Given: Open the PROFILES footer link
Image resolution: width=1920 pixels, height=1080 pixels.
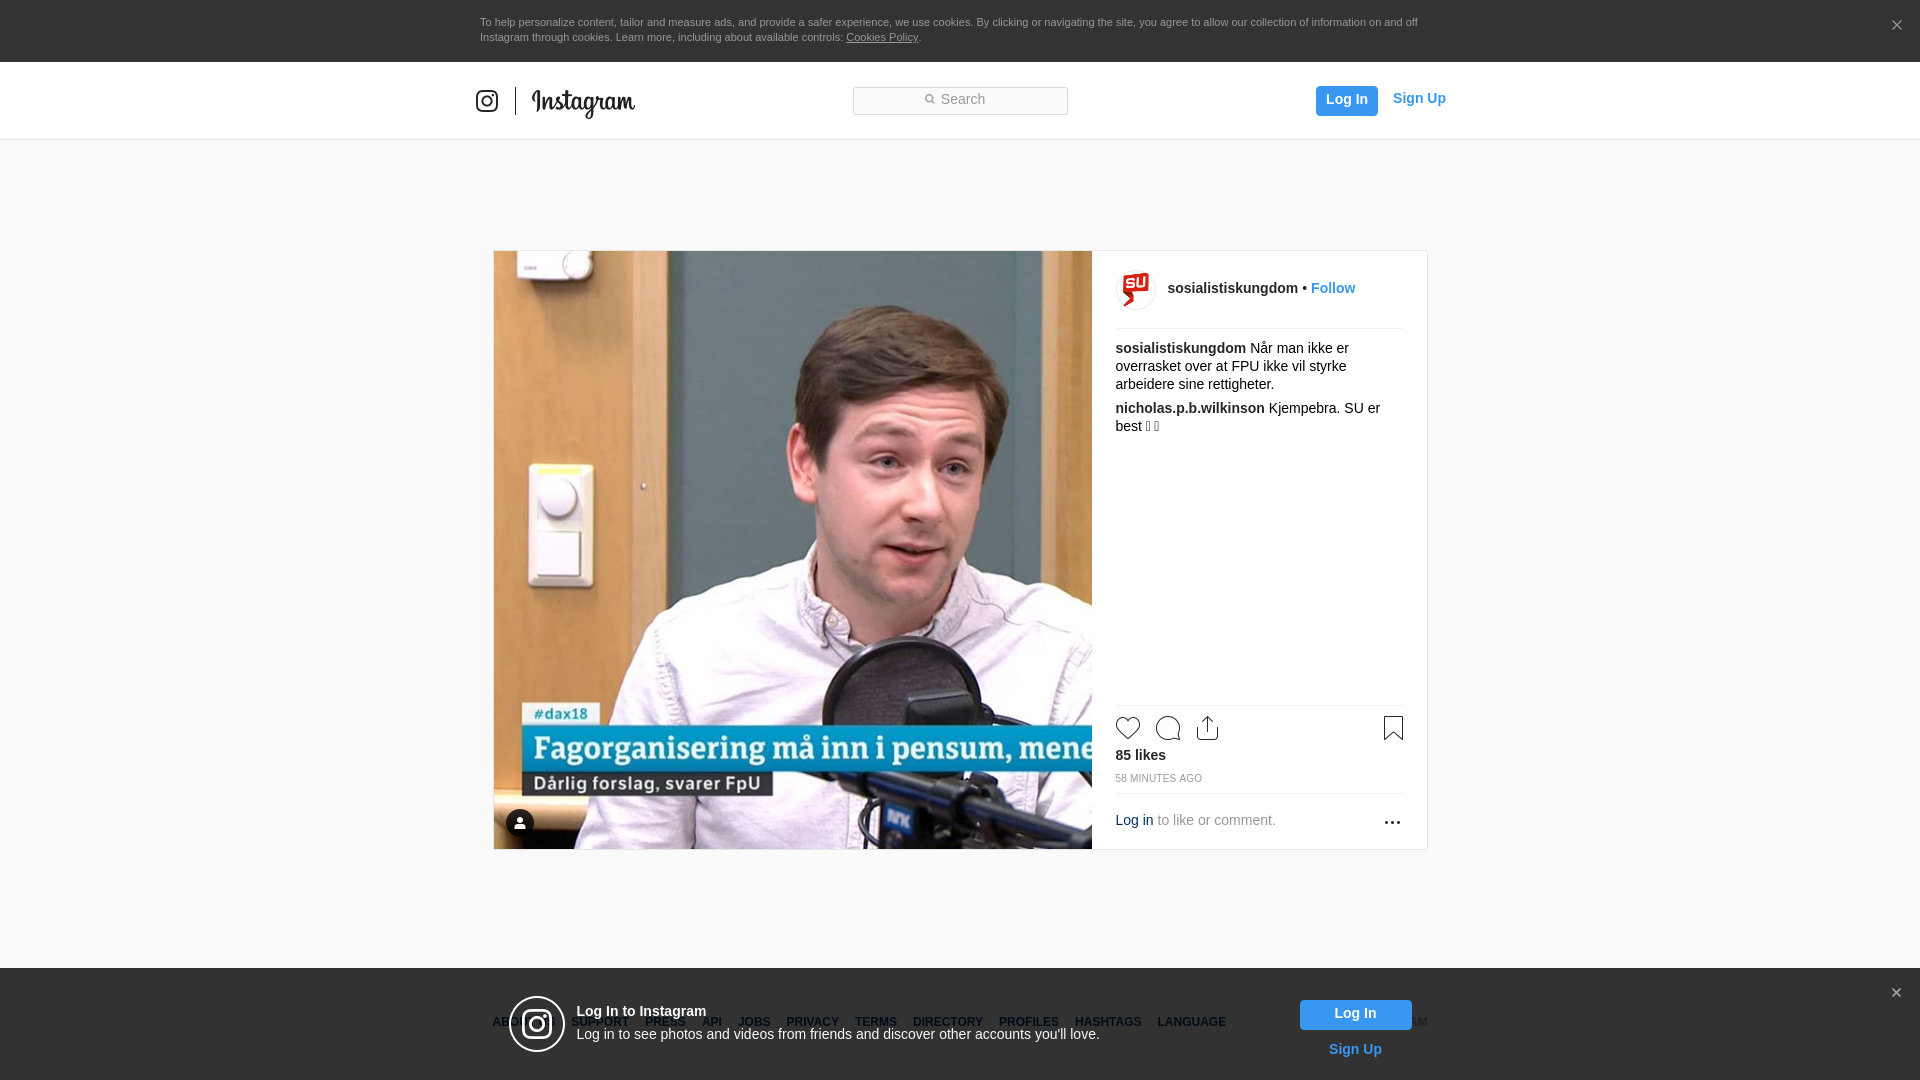Looking at the screenshot, I should click(x=1028, y=1022).
